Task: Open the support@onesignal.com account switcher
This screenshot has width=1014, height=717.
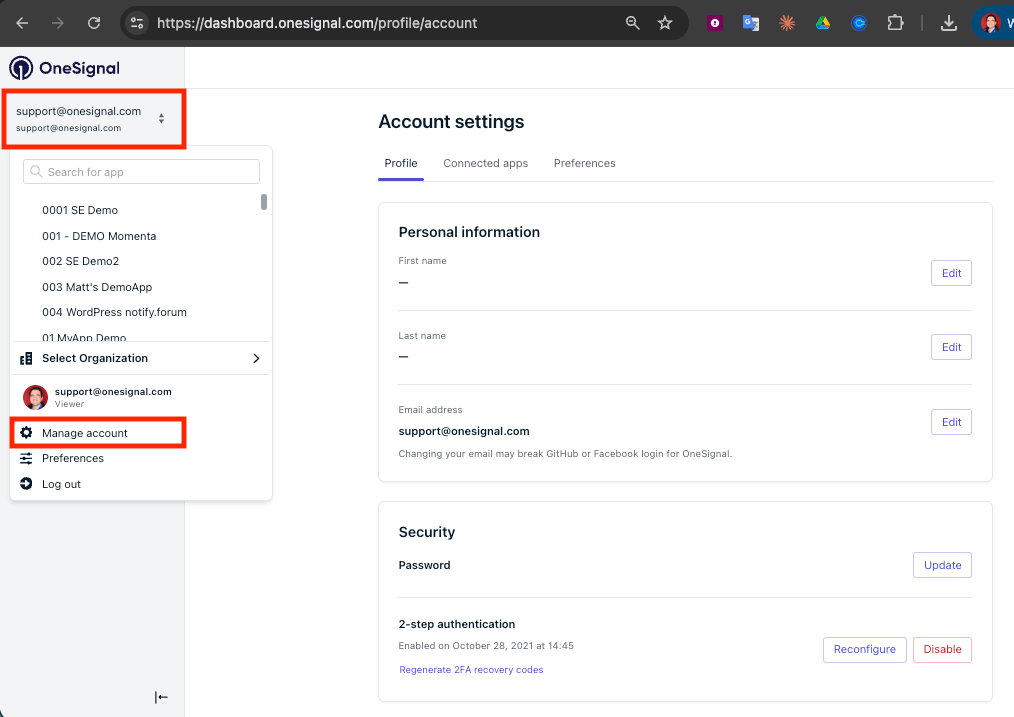Action: (x=94, y=119)
